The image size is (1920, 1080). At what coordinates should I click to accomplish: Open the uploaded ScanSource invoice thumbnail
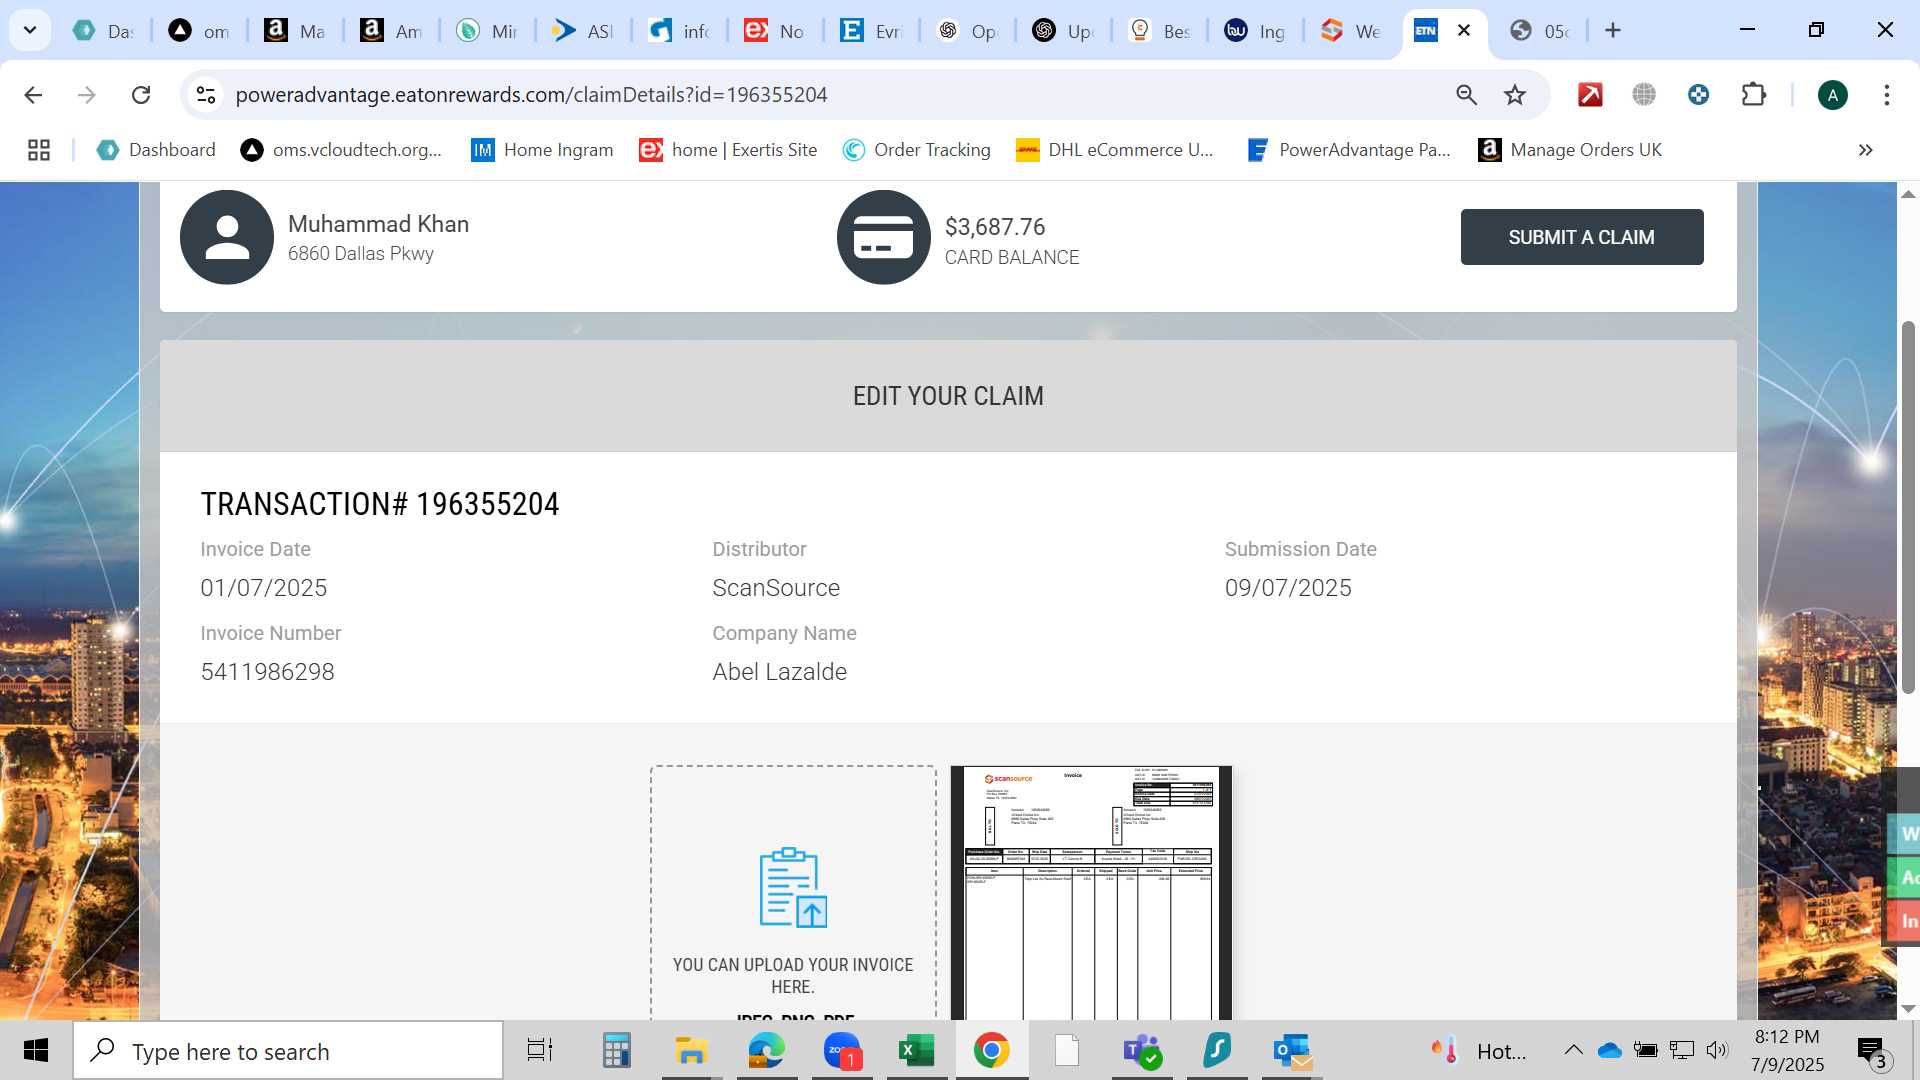pos(1091,893)
